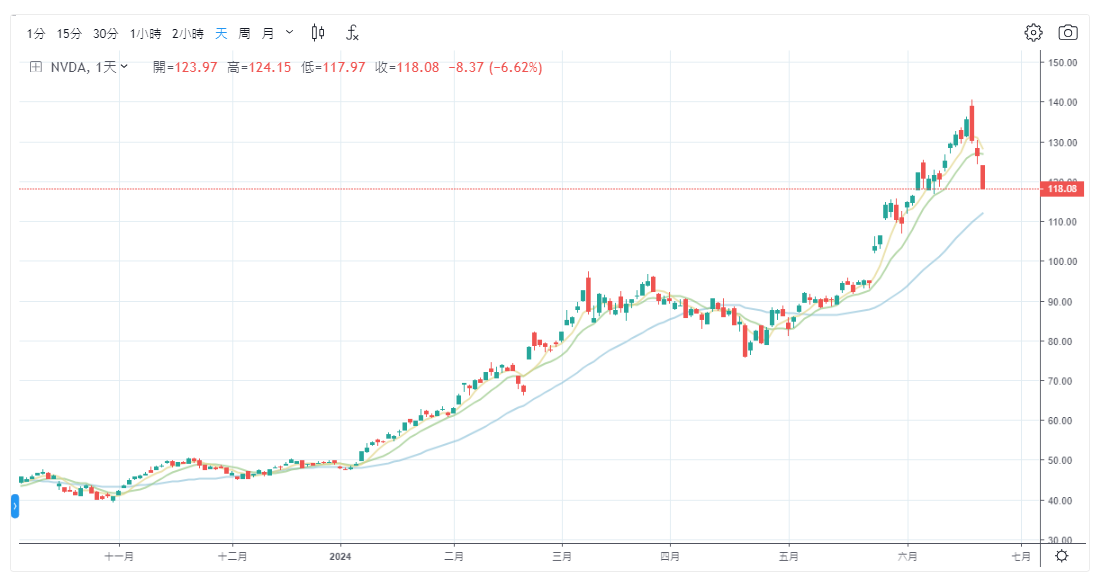Switch to the 15分 timeframe
1103x580 pixels.
point(69,33)
